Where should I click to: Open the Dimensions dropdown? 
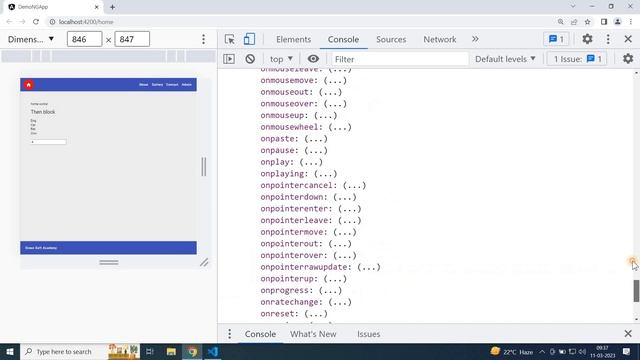coord(31,39)
